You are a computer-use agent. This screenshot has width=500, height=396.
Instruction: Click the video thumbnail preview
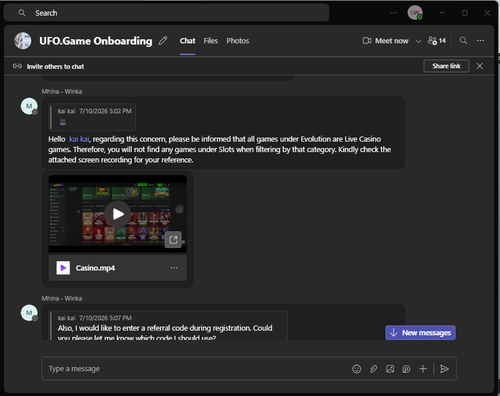118,214
